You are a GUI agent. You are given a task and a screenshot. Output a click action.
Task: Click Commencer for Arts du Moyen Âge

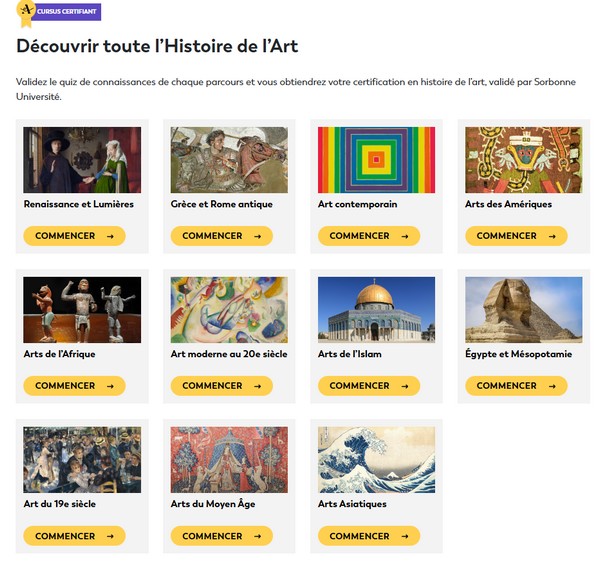[222, 536]
